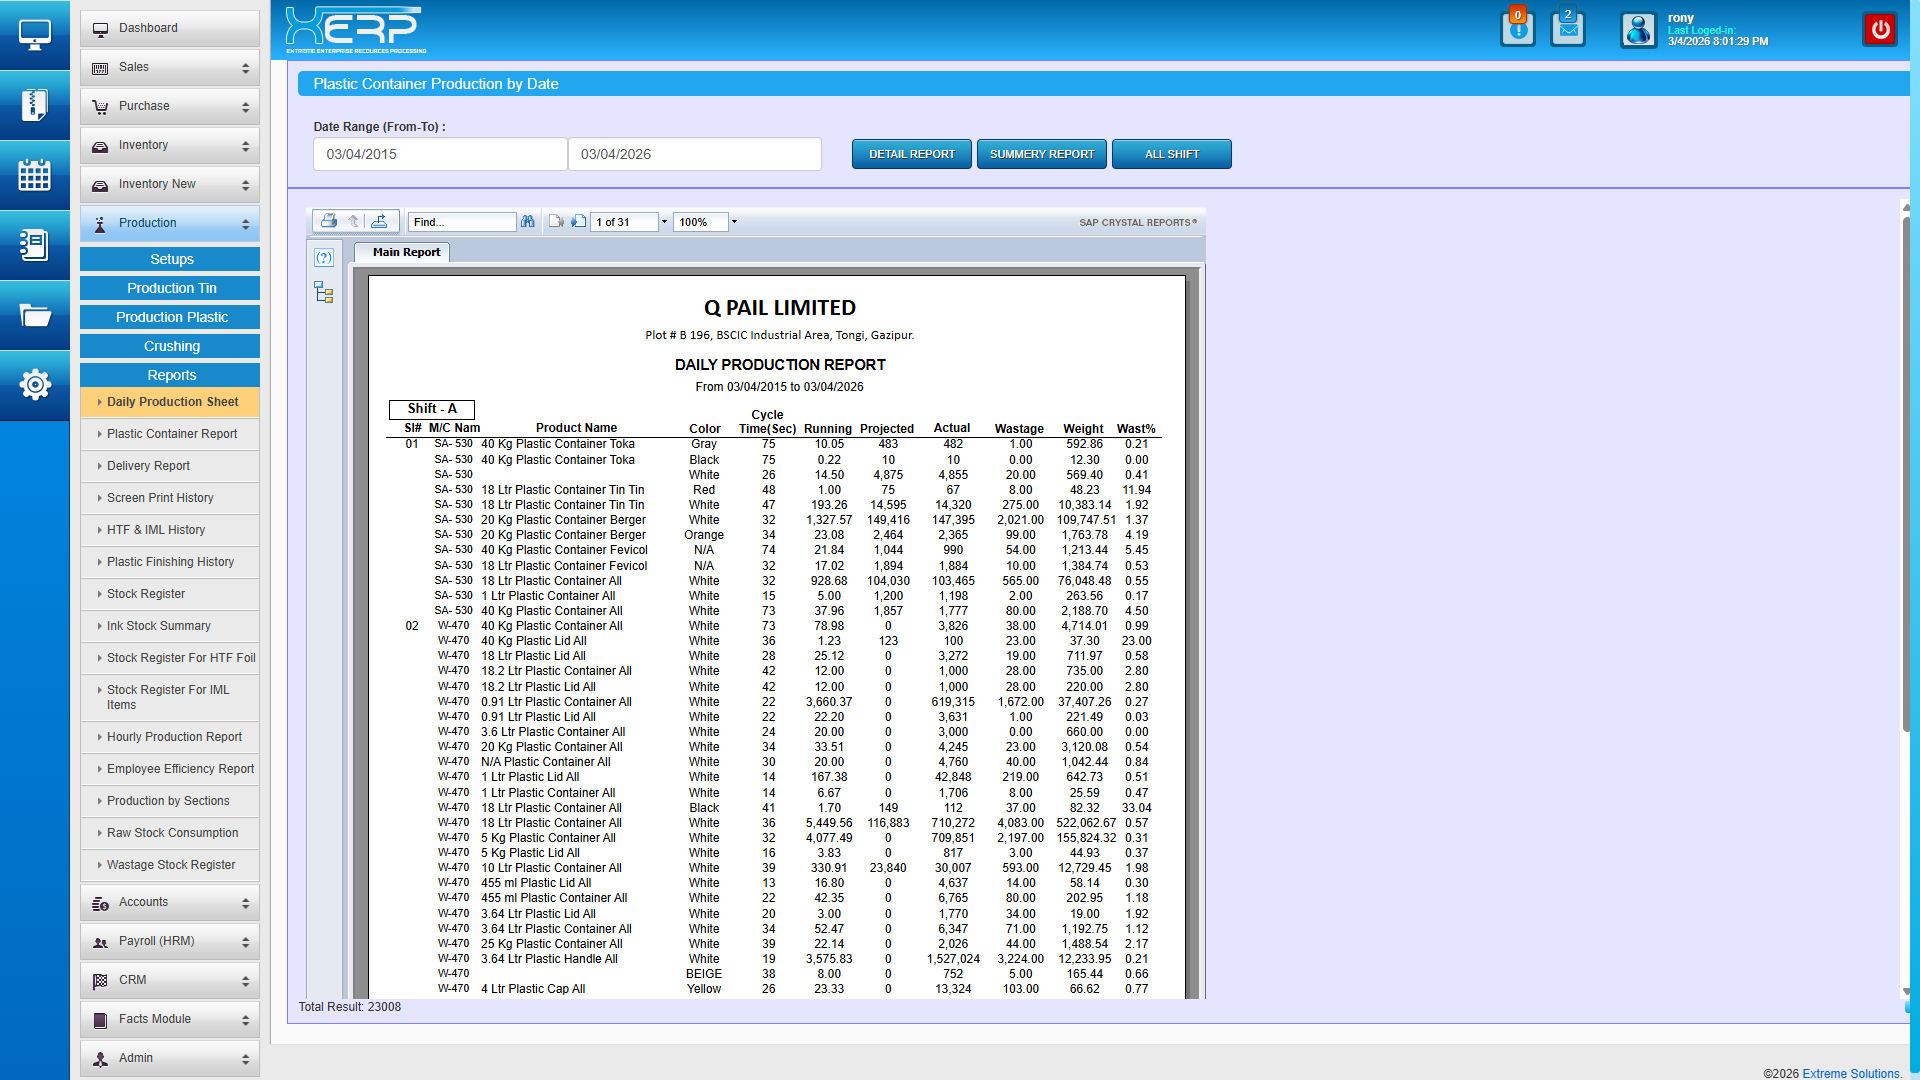1920x1080 pixels.
Task: Click the ALL SHIFT button
Action: [1171, 155]
